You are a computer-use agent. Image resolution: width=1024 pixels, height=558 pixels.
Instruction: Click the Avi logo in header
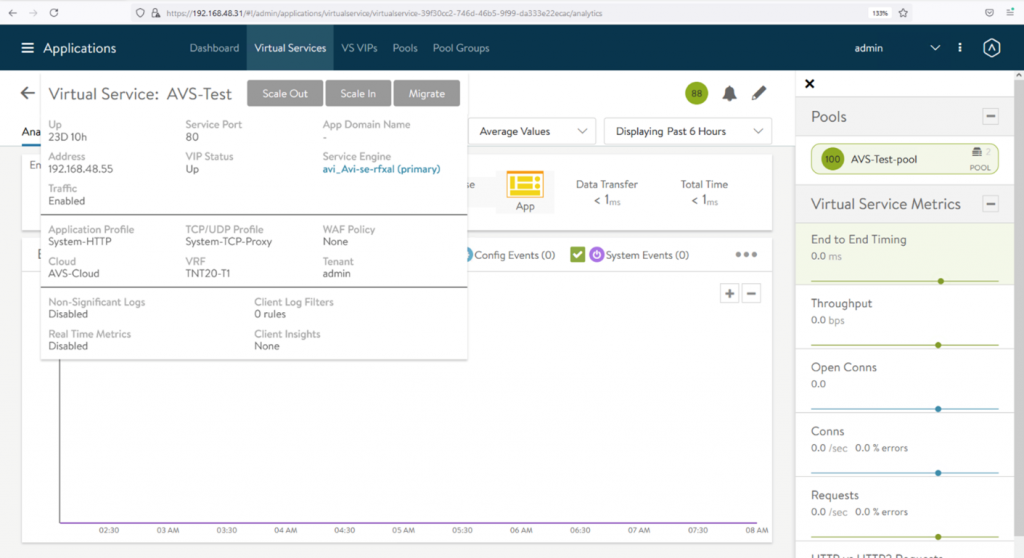(991, 48)
